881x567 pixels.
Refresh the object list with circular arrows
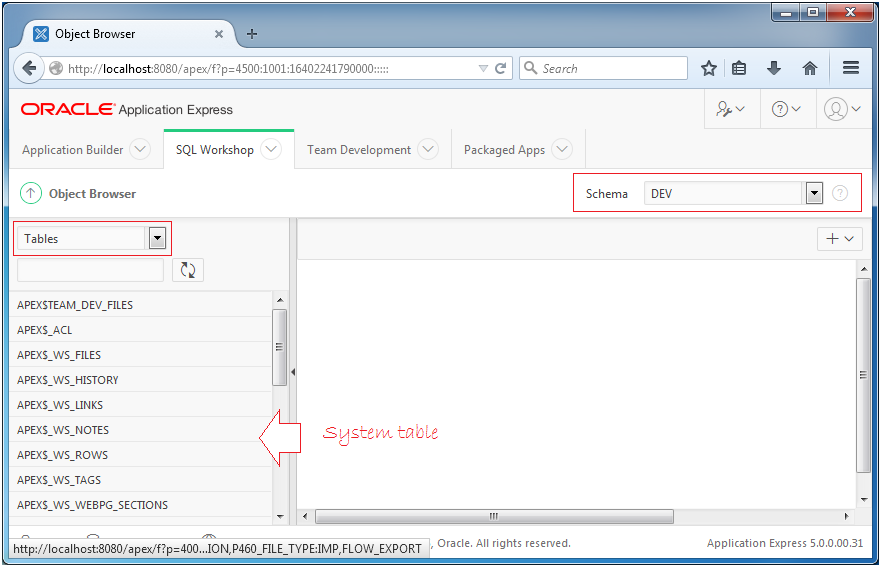(188, 270)
